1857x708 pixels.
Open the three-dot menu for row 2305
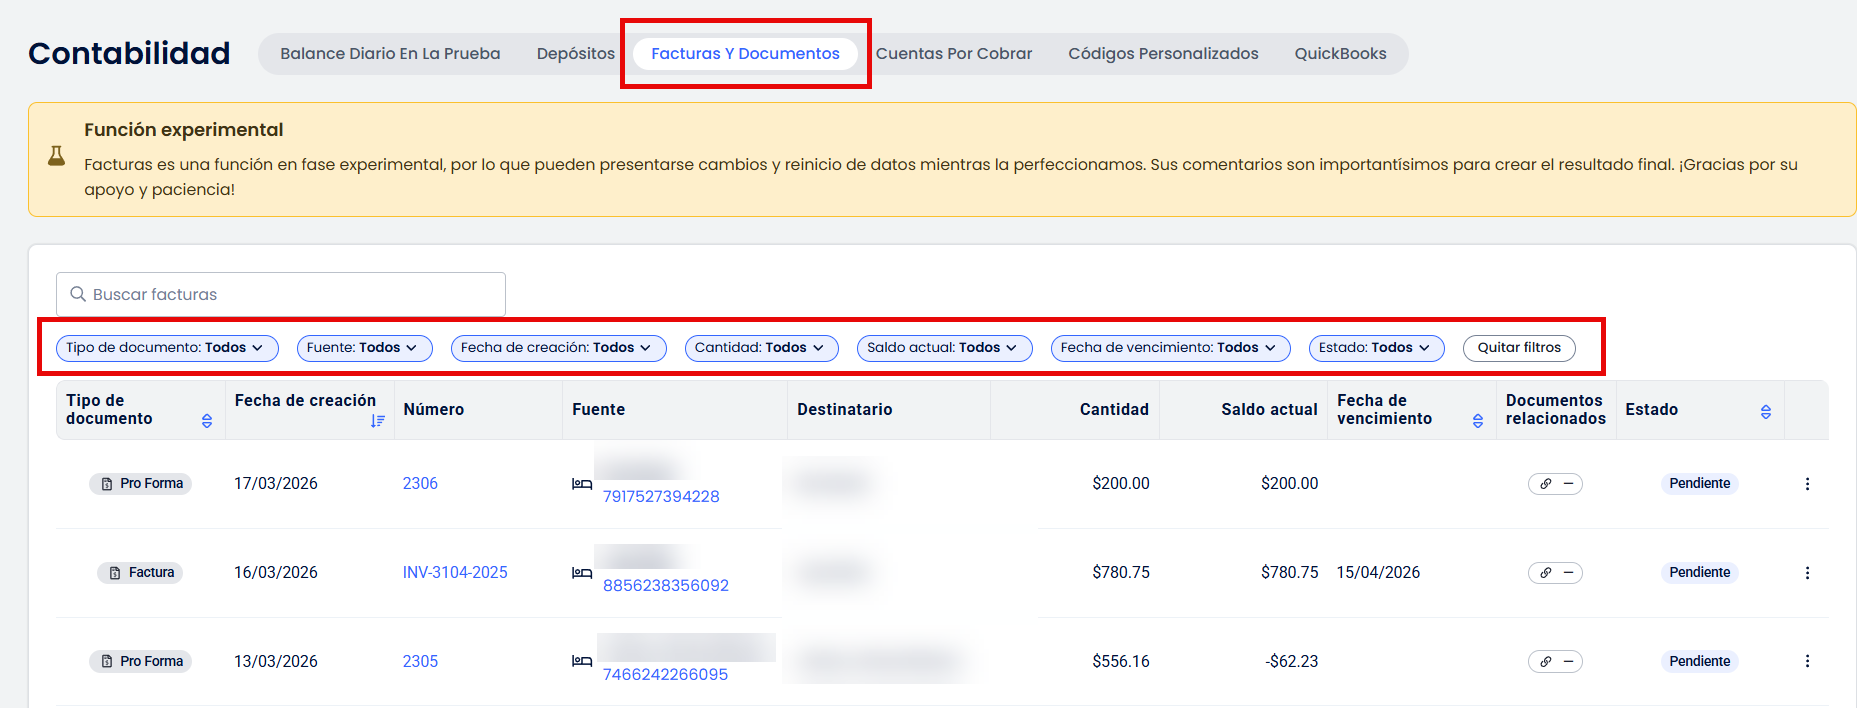pyautogui.click(x=1807, y=661)
